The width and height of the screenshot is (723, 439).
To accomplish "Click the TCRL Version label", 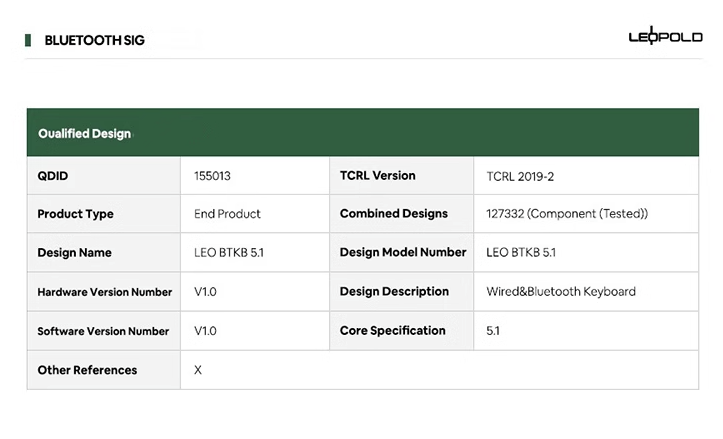I will [378, 176].
